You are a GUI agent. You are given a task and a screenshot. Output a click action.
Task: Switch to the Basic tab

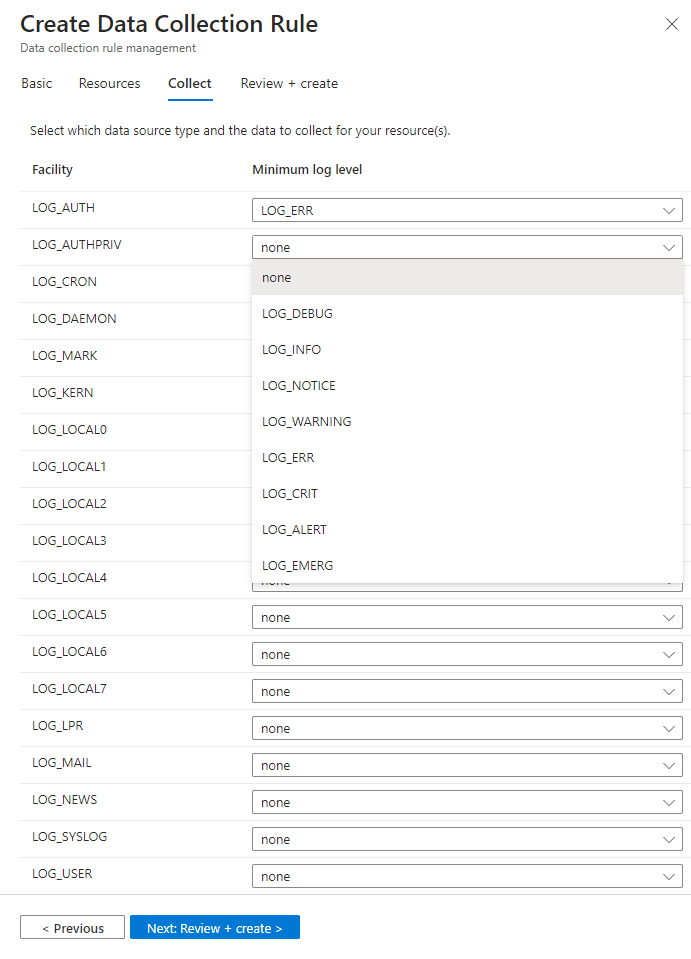(x=36, y=84)
